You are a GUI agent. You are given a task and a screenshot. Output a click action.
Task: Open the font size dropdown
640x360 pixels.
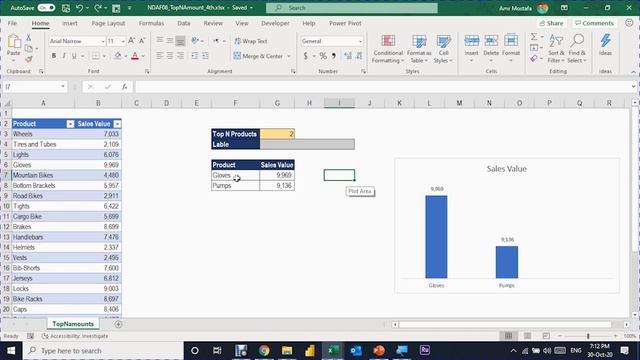123,41
